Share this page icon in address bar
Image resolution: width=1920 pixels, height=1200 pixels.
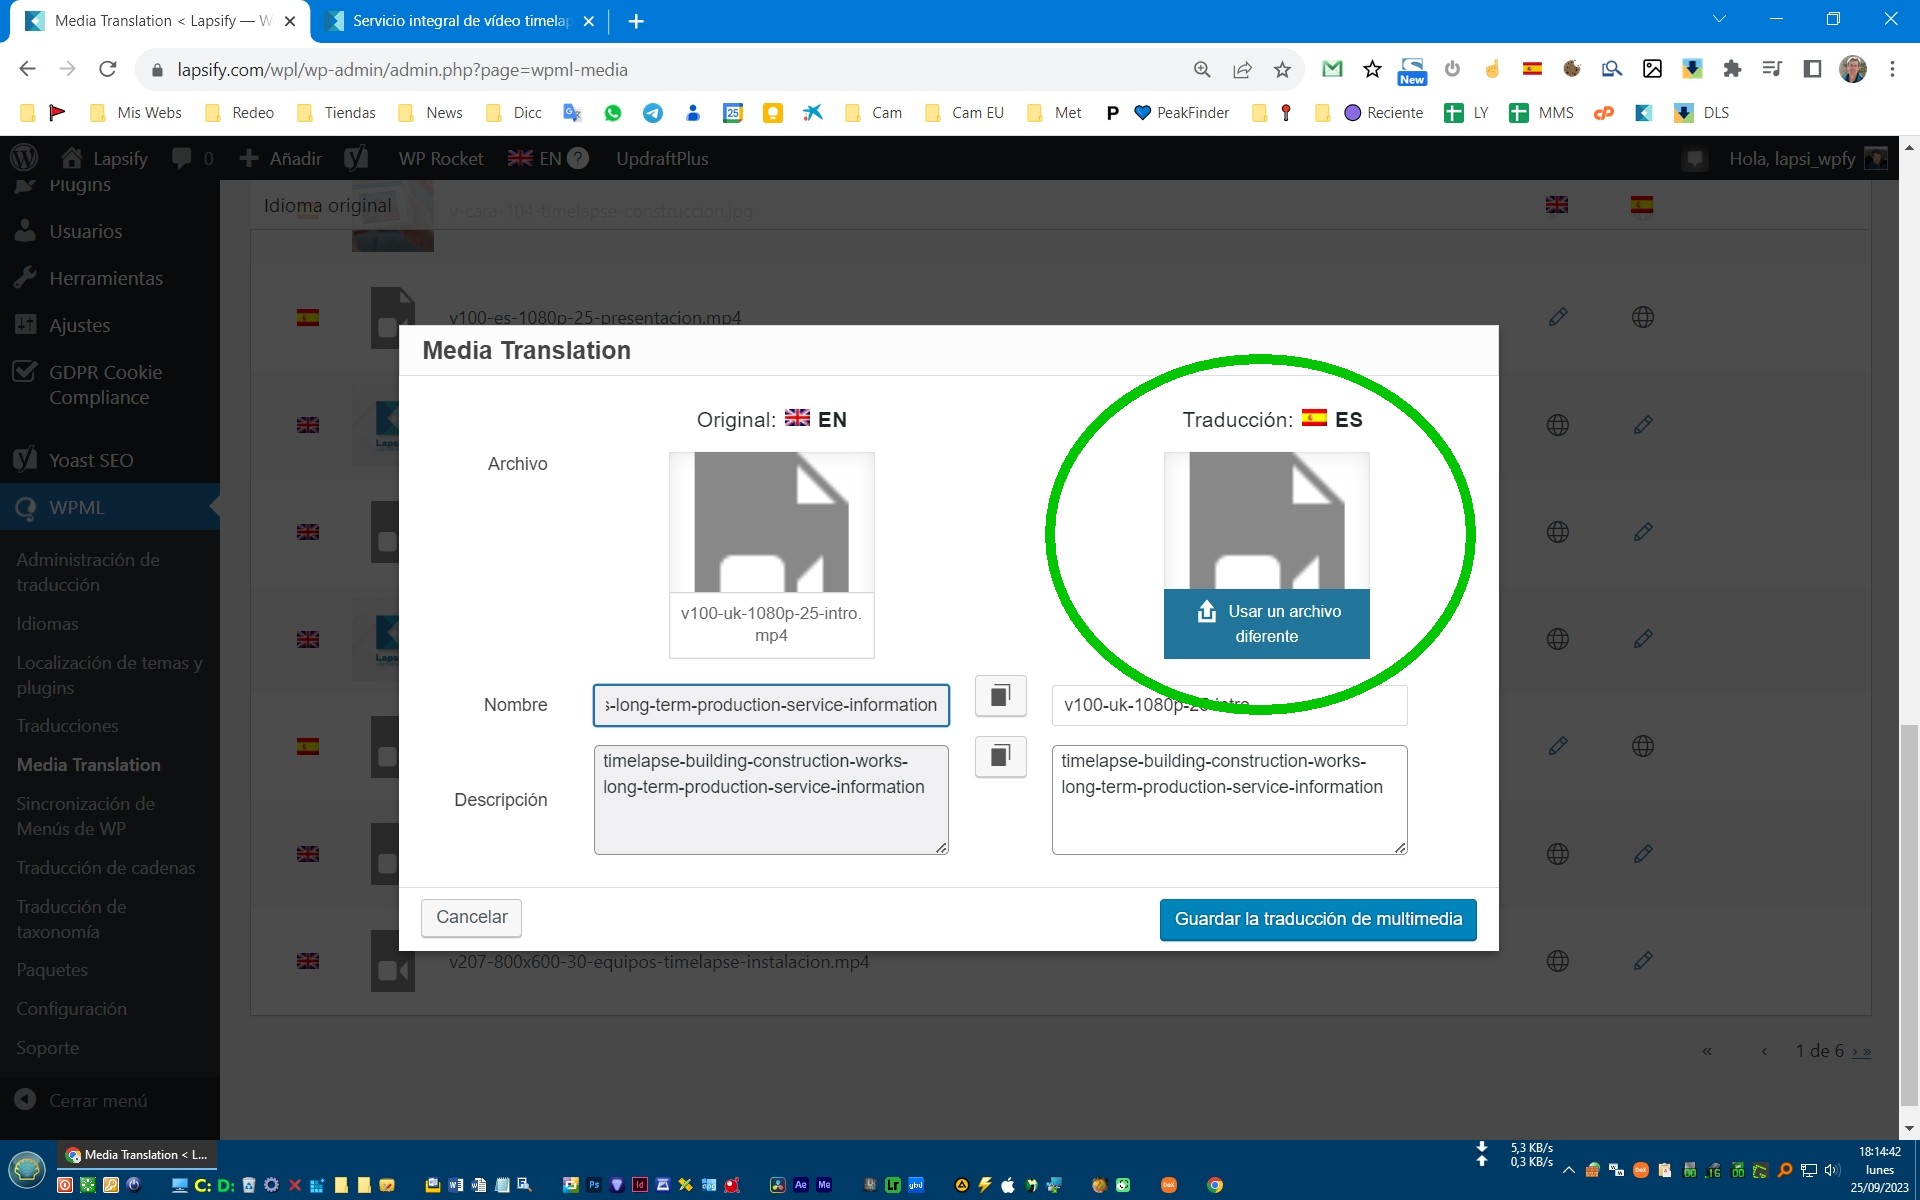(x=1242, y=69)
